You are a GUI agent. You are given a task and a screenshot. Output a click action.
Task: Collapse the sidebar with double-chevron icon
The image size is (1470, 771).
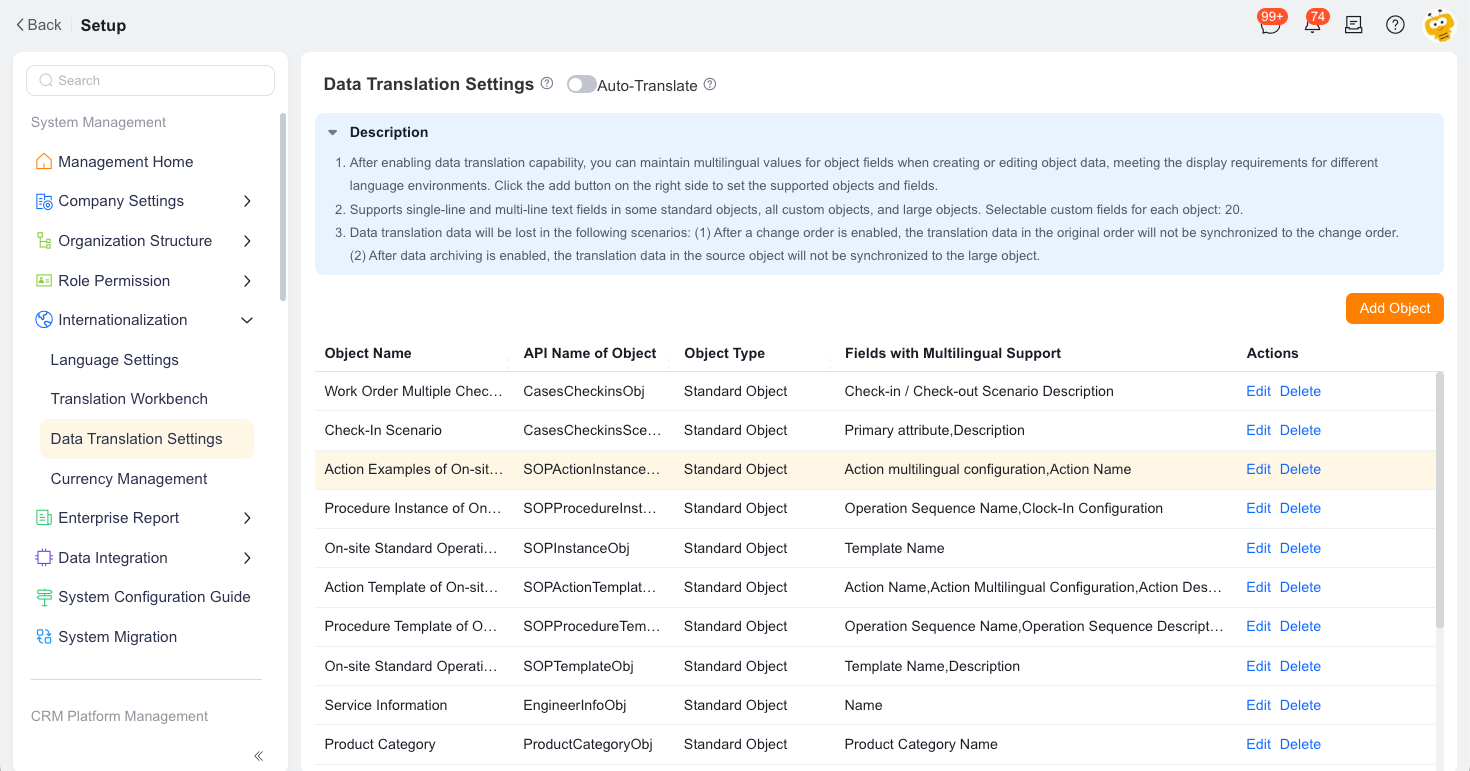pyautogui.click(x=259, y=756)
